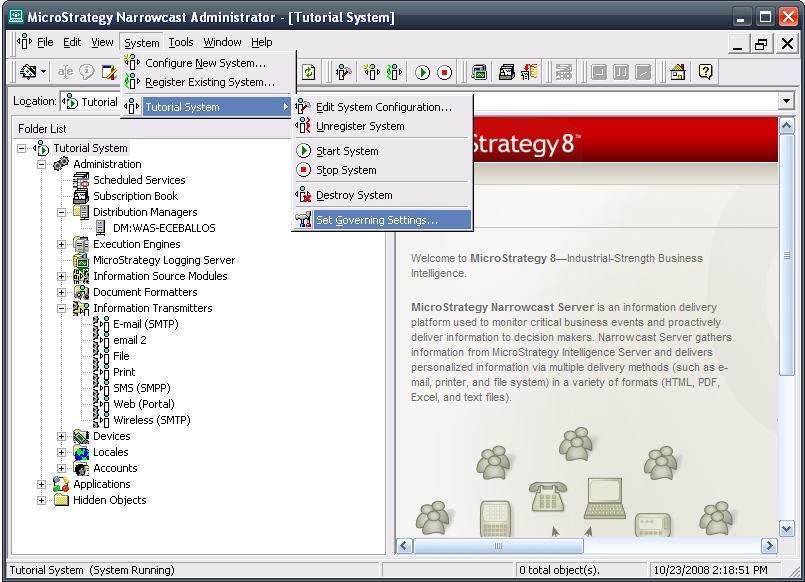Click the refresh icon in the toolbar
This screenshot has height=582, width=805.
click(x=309, y=72)
